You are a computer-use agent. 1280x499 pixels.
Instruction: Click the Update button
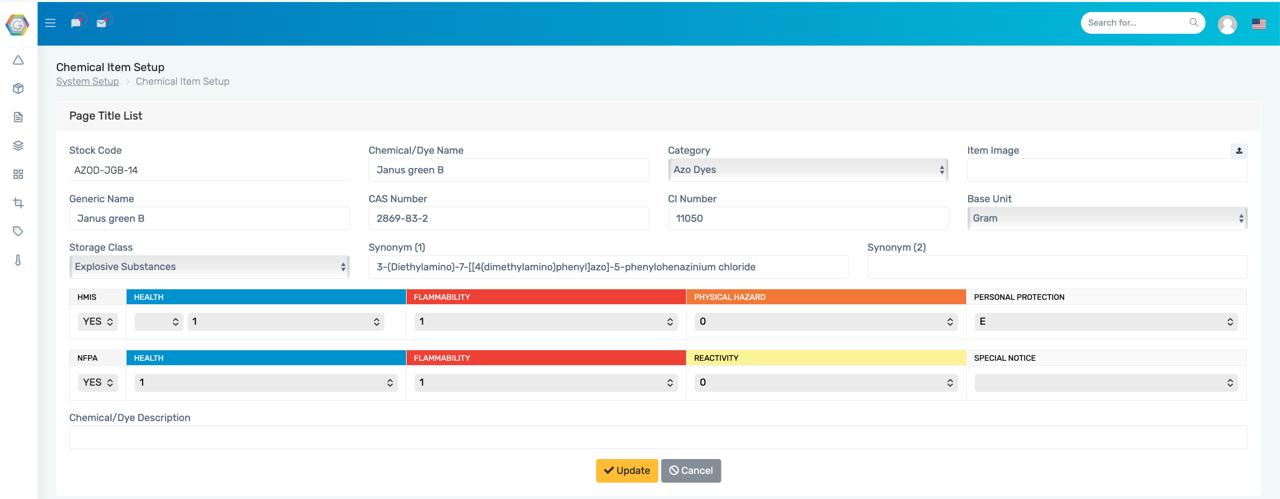click(x=627, y=471)
